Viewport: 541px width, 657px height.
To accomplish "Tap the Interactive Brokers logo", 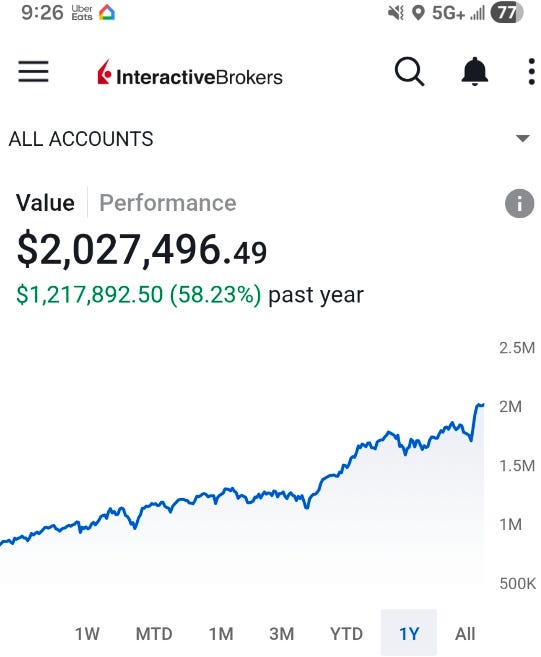I will click(x=190, y=72).
